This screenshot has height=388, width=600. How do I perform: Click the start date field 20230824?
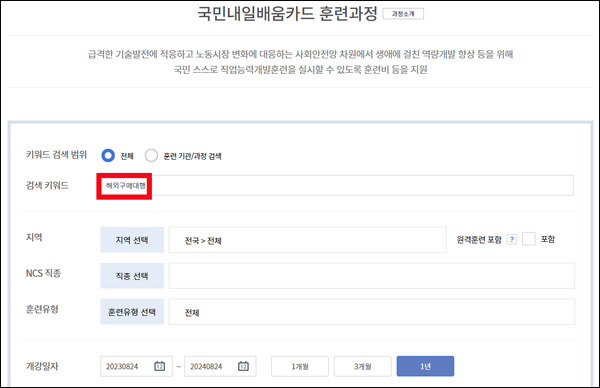pyautogui.click(x=136, y=366)
